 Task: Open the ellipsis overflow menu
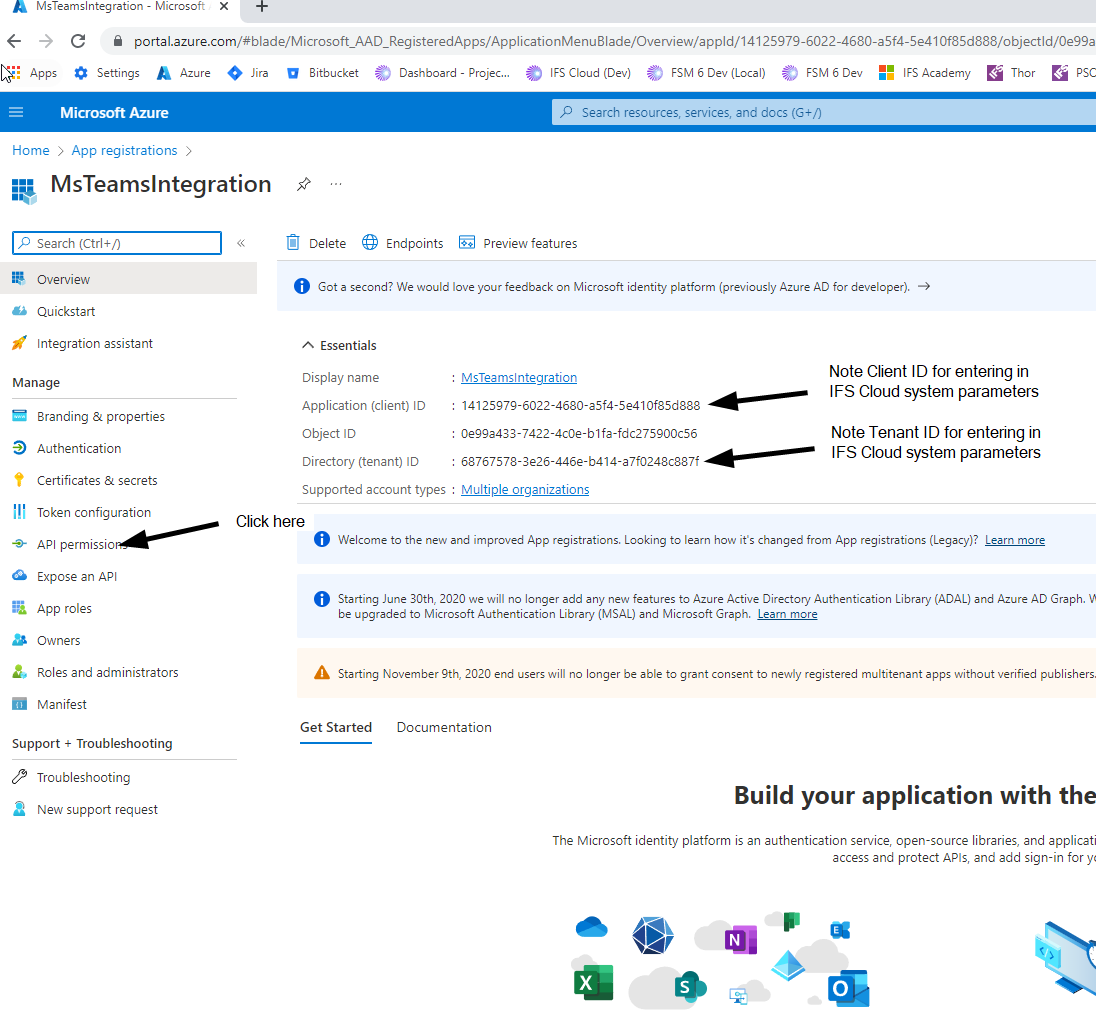pos(335,184)
